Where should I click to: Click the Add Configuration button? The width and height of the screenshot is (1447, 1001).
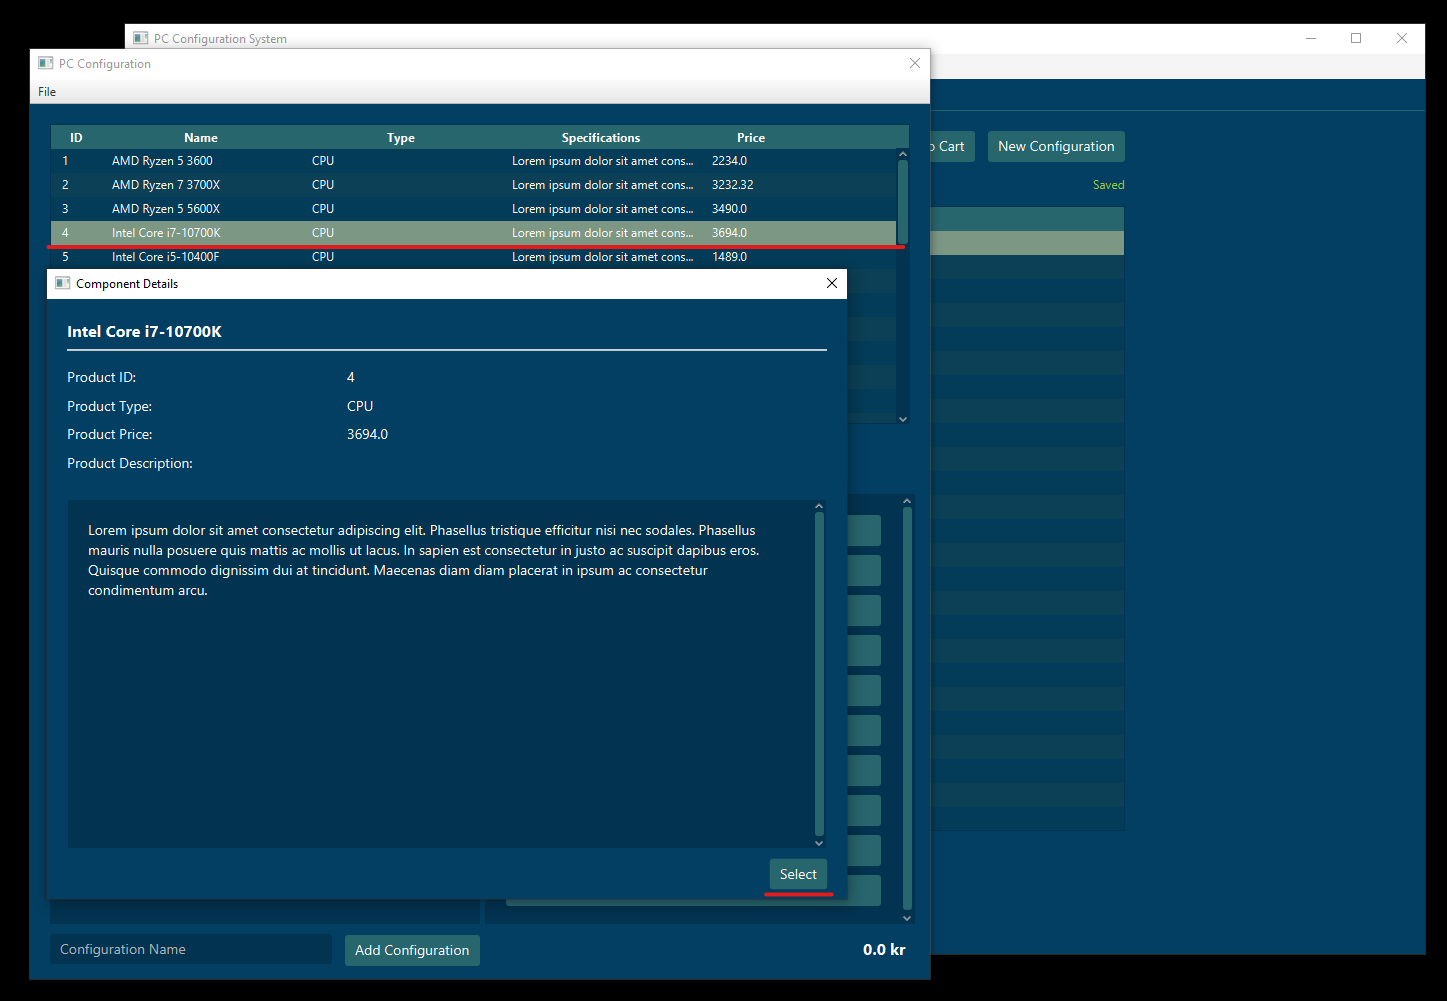click(412, 950)
